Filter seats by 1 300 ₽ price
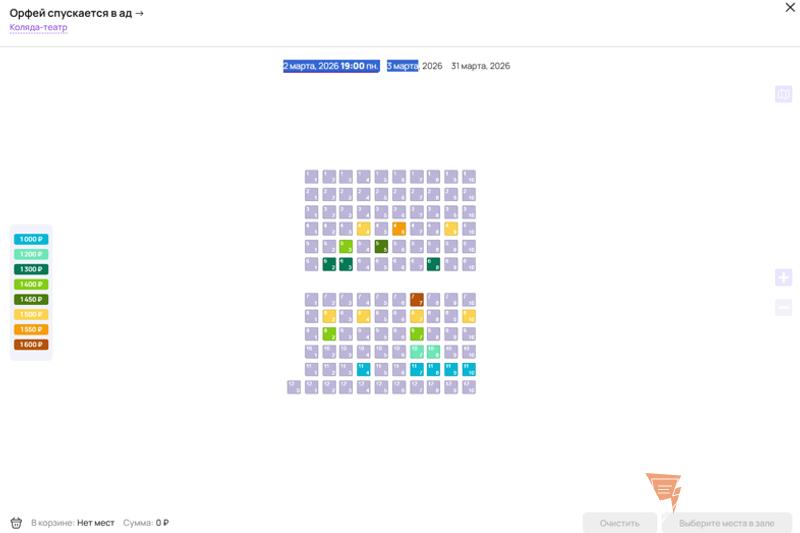Image resolution: width=800 pixels, height=533 pixels. tap(31, 269)
